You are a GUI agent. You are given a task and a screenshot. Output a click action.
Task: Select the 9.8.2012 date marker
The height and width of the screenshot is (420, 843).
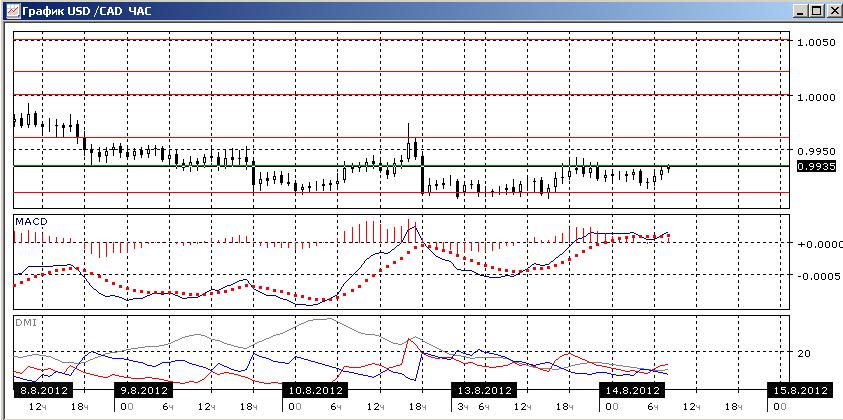tap(142, 390)
